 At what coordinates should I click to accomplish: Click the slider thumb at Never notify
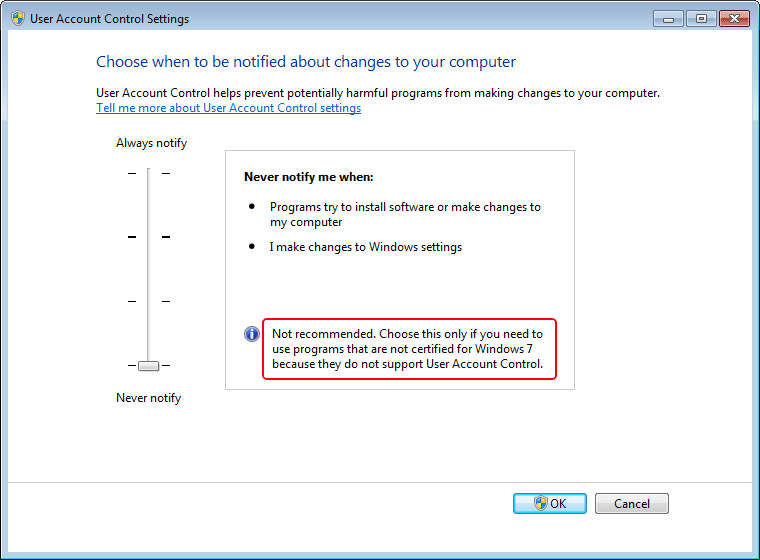[148, 366]
